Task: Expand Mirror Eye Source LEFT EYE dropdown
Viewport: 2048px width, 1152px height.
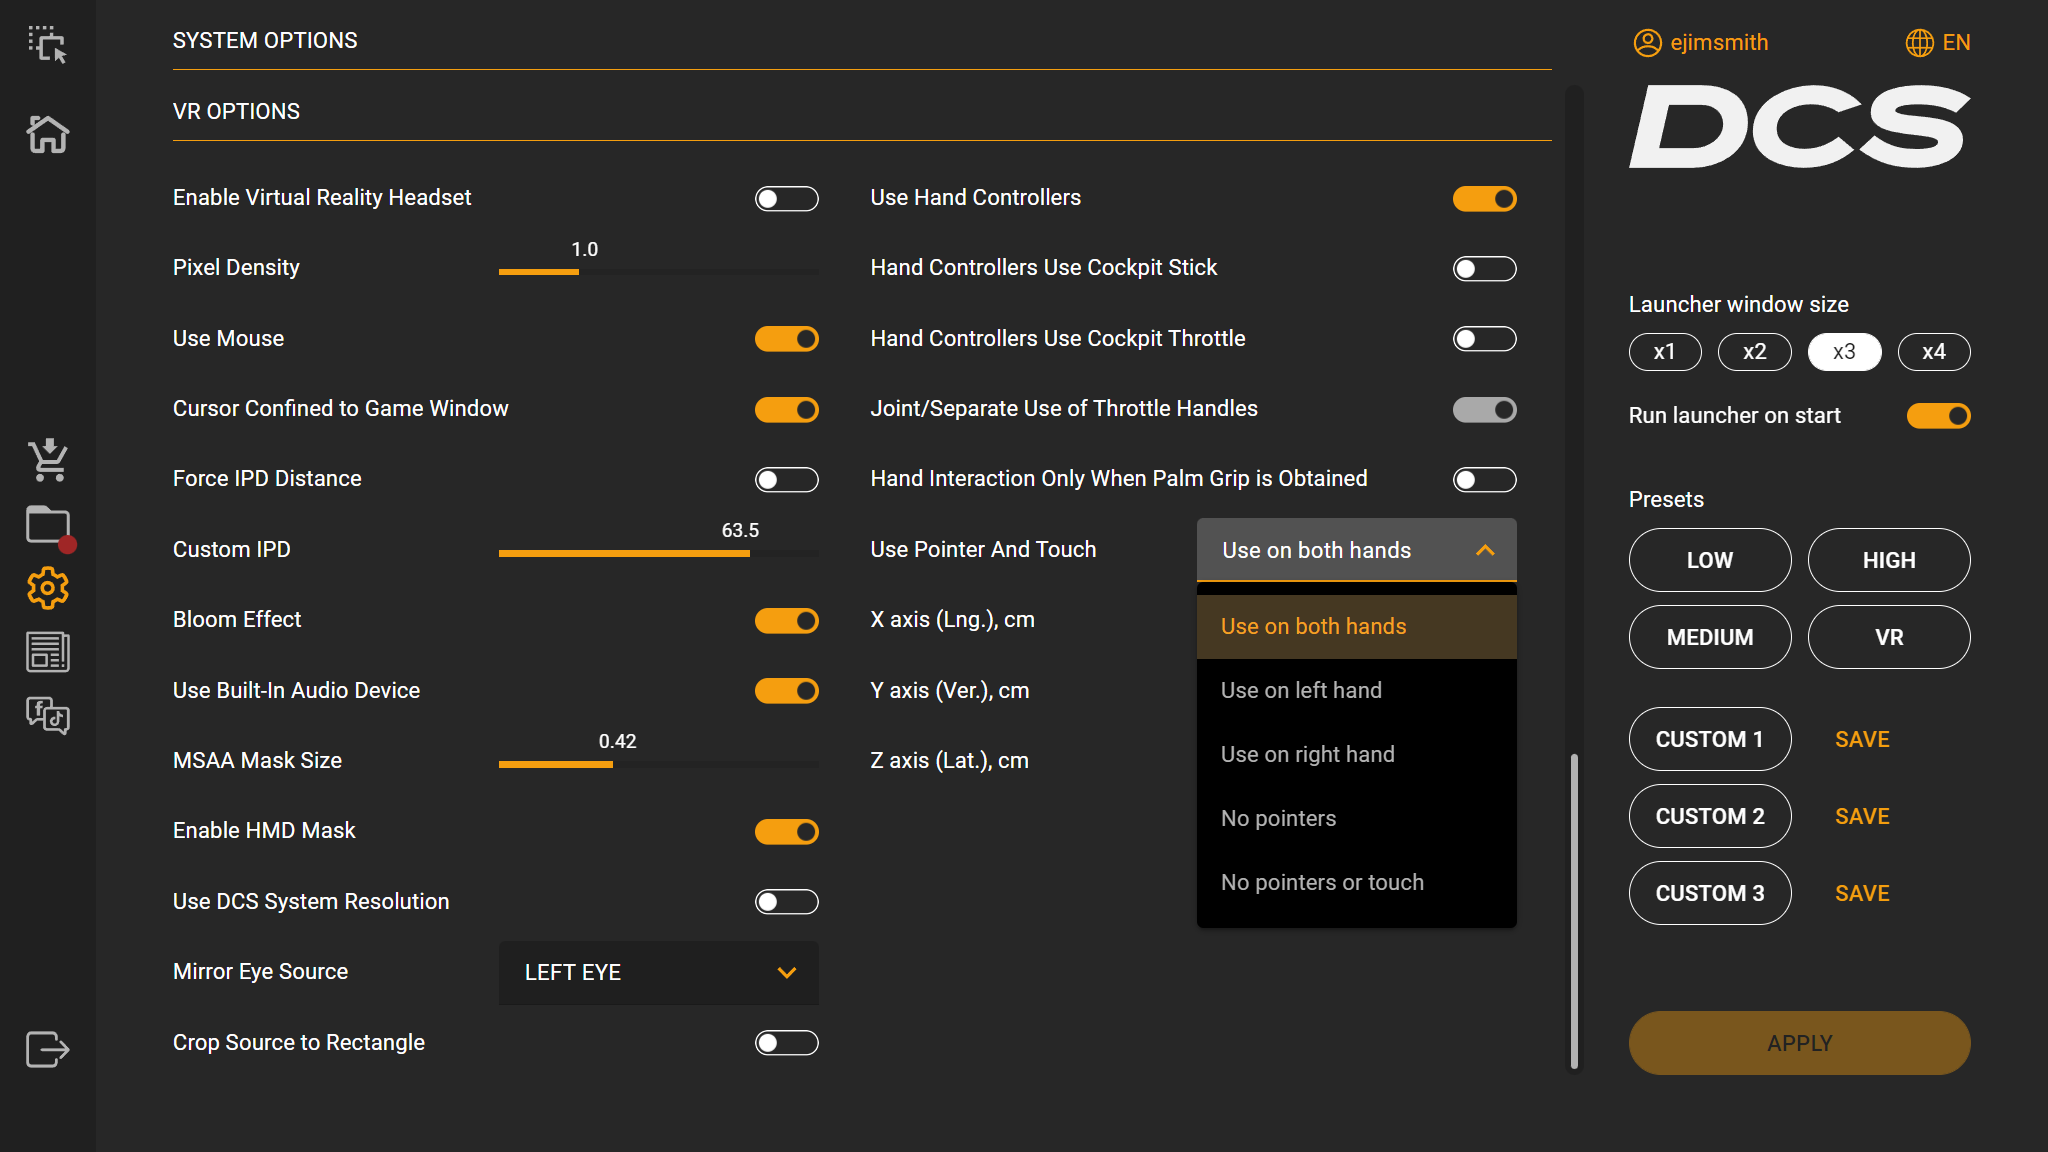Action: pyautogui.click(x=658, y=973)
